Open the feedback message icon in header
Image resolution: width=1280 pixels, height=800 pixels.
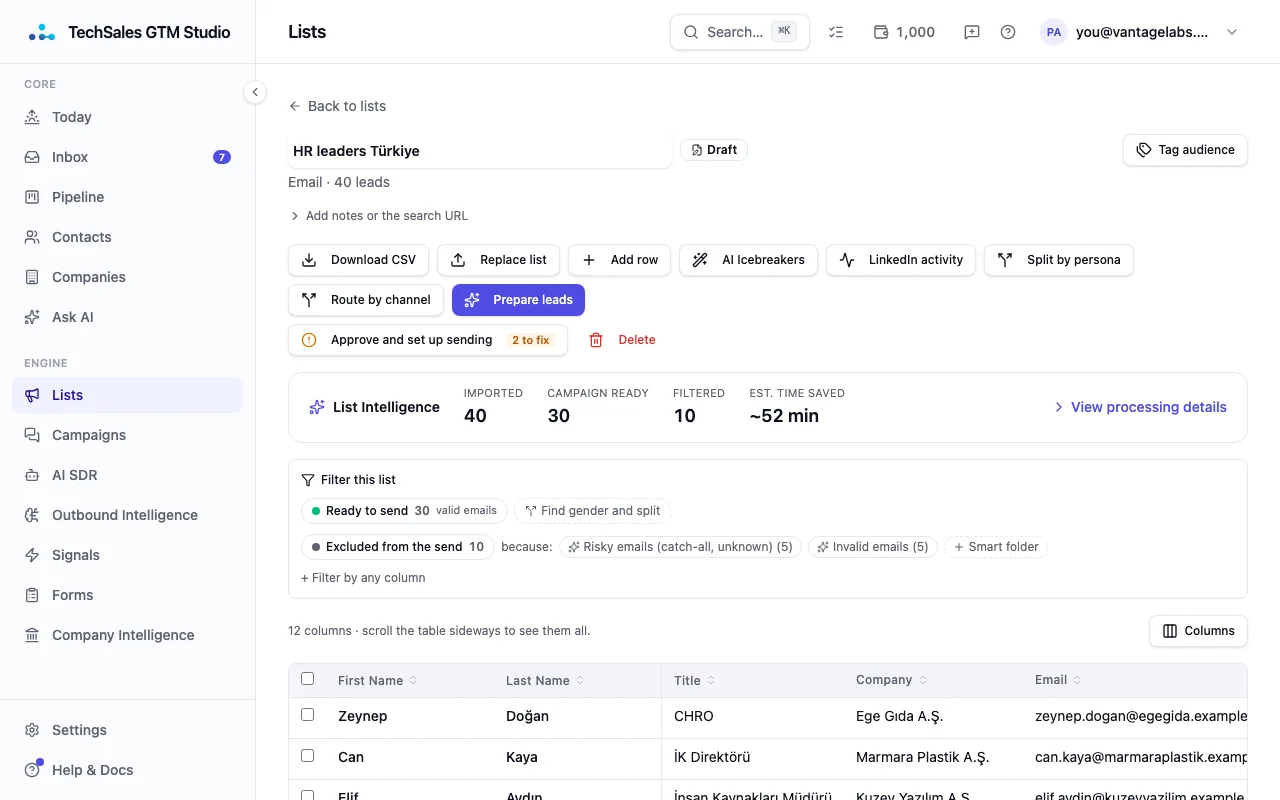(x=972, y=32)
